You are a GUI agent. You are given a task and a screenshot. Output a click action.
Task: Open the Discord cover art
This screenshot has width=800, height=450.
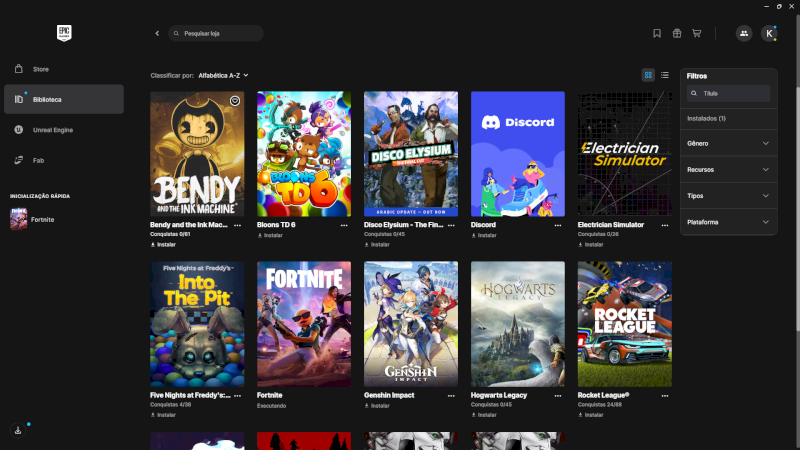[518, 154]
